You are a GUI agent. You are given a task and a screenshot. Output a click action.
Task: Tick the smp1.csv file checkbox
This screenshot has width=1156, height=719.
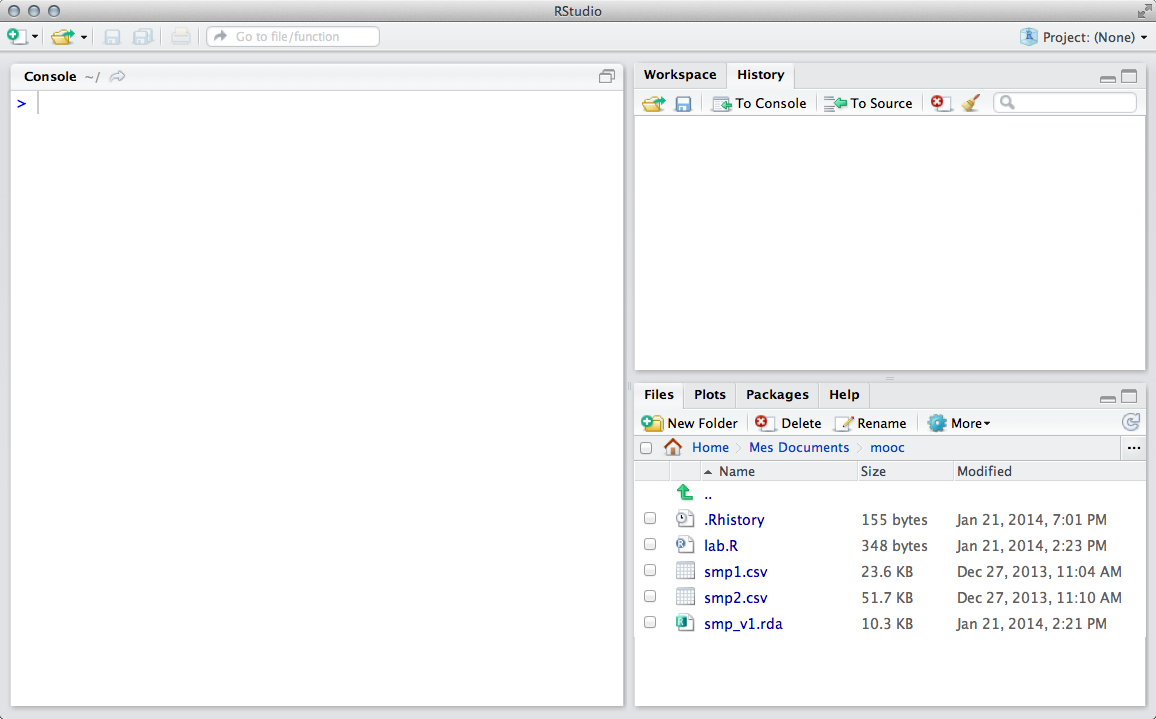pyautogui.click(x=650, y=571)
